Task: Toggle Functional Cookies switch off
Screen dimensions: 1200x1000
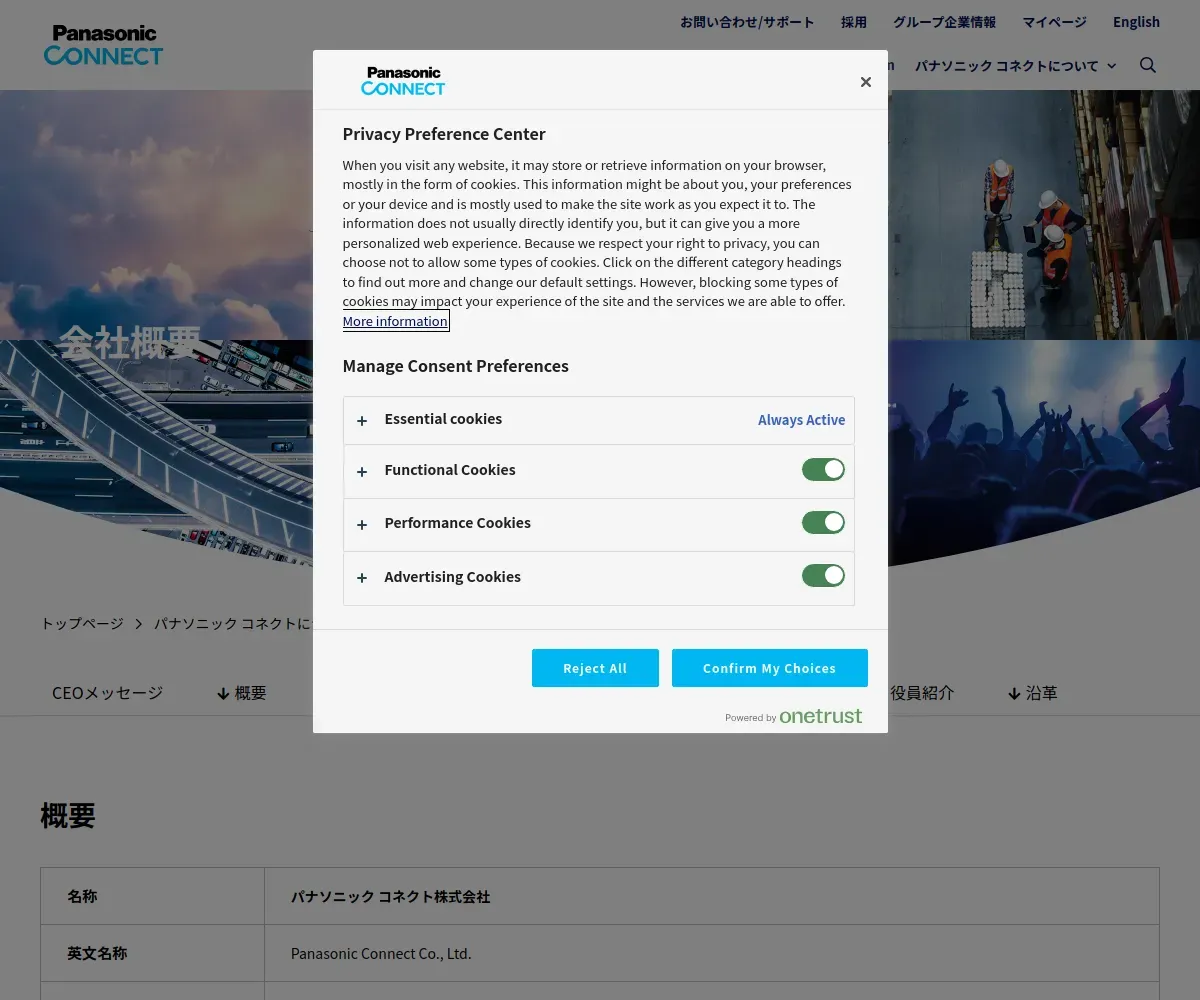Action: click(x=823, y=470)
